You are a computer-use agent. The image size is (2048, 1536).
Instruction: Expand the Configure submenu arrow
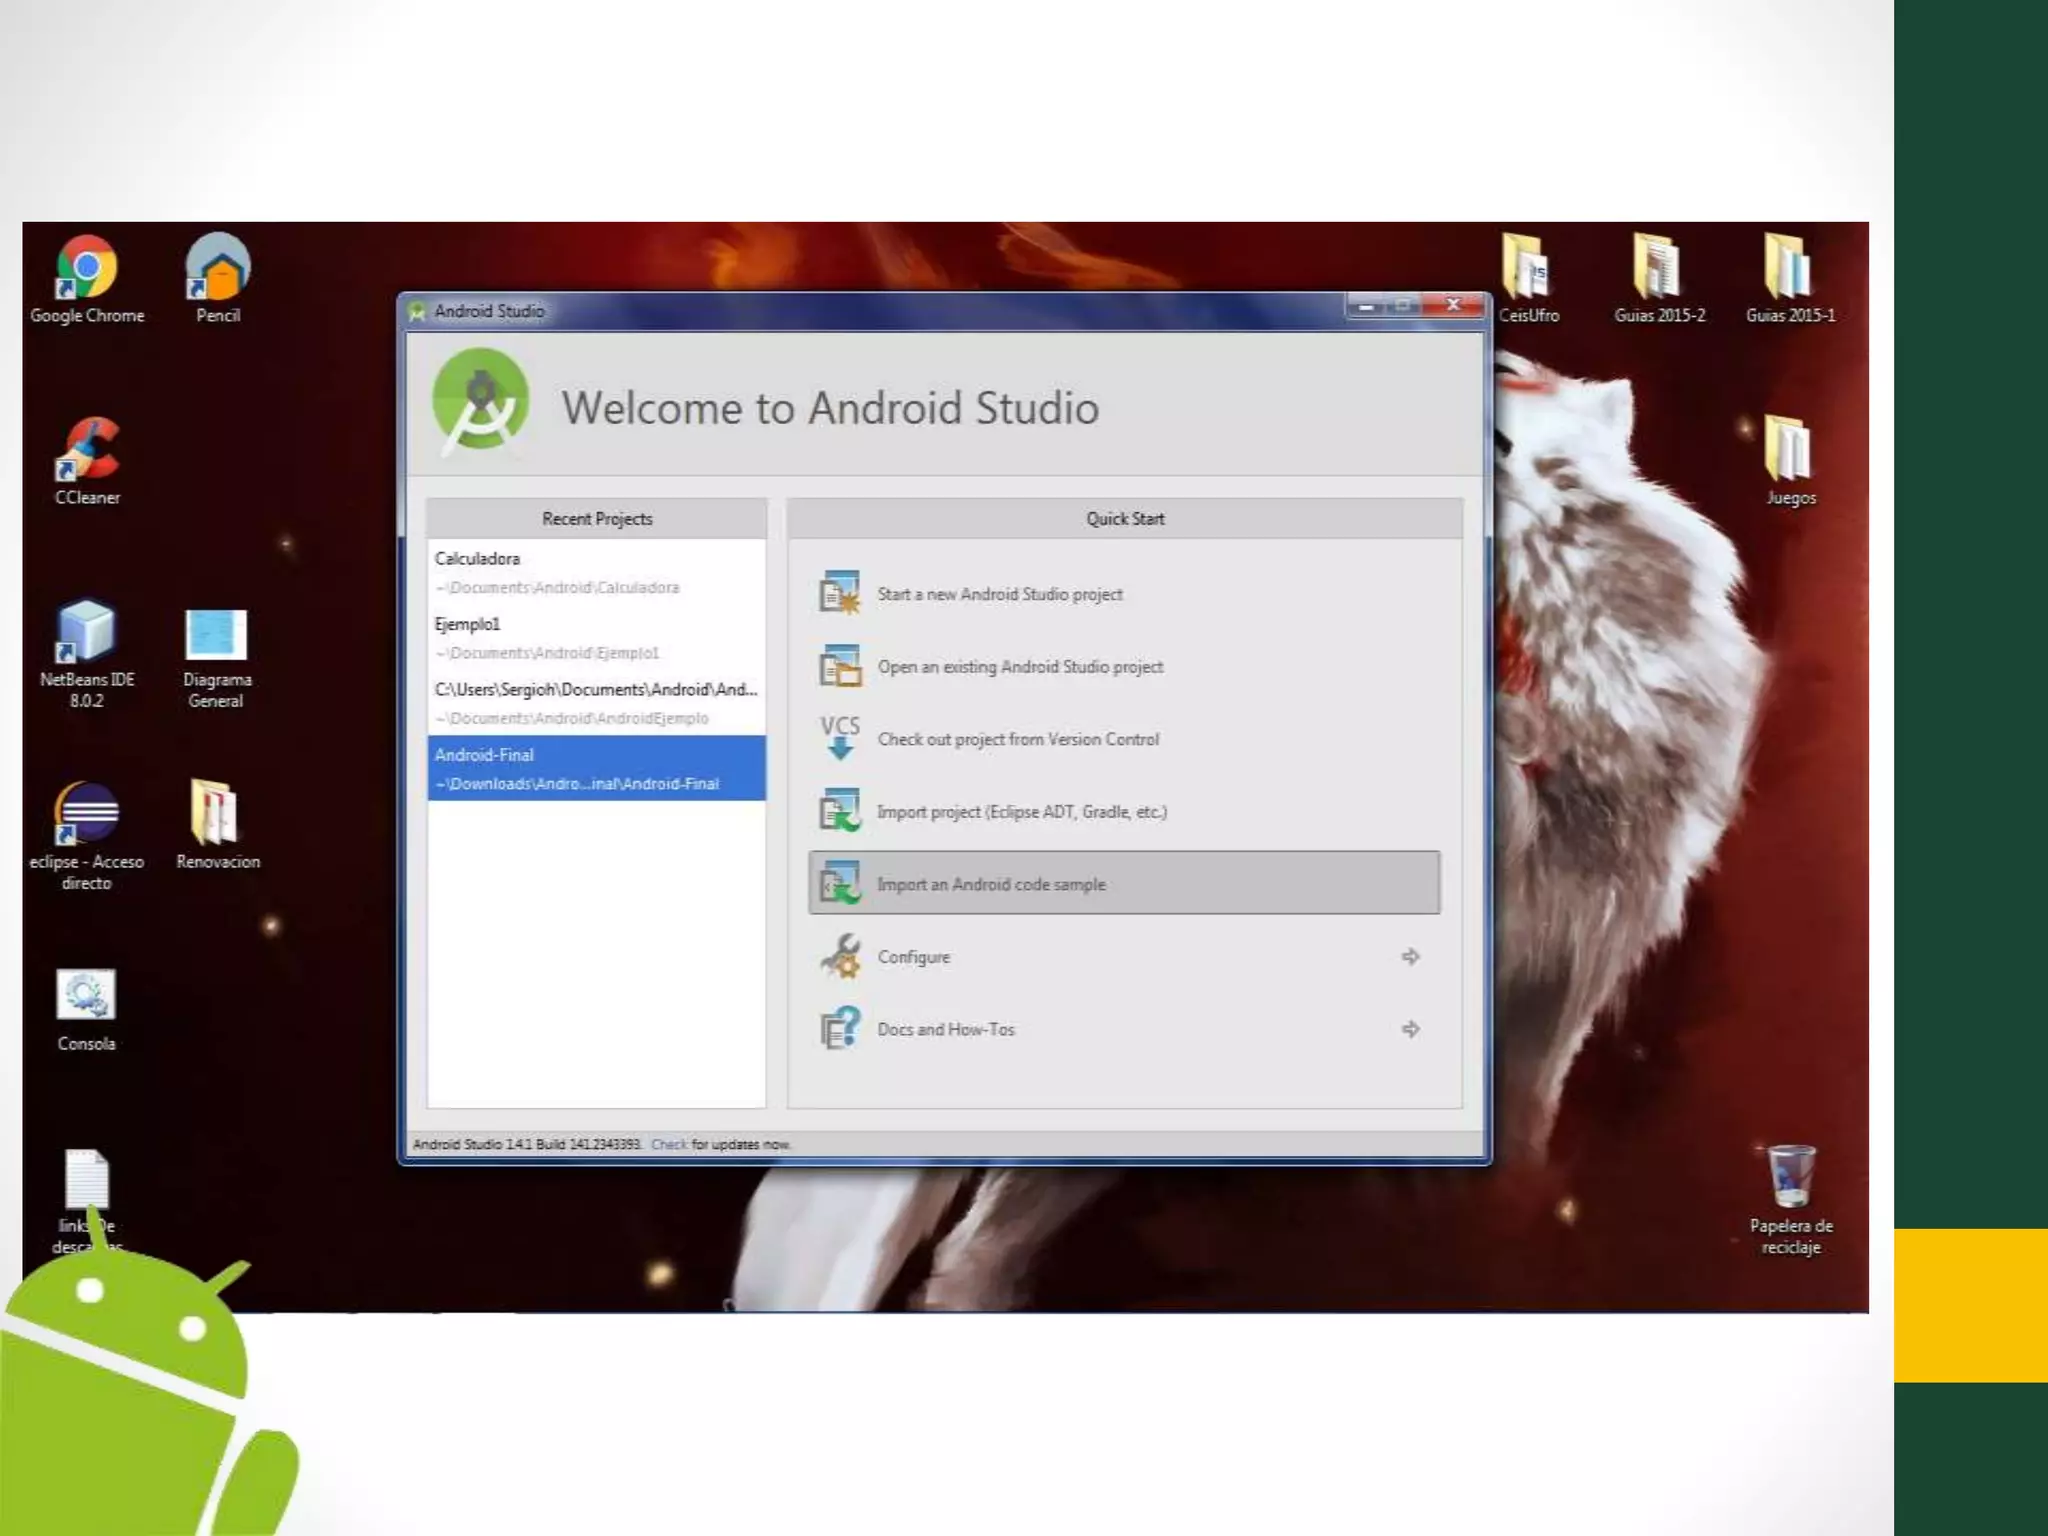point(1410,957)
